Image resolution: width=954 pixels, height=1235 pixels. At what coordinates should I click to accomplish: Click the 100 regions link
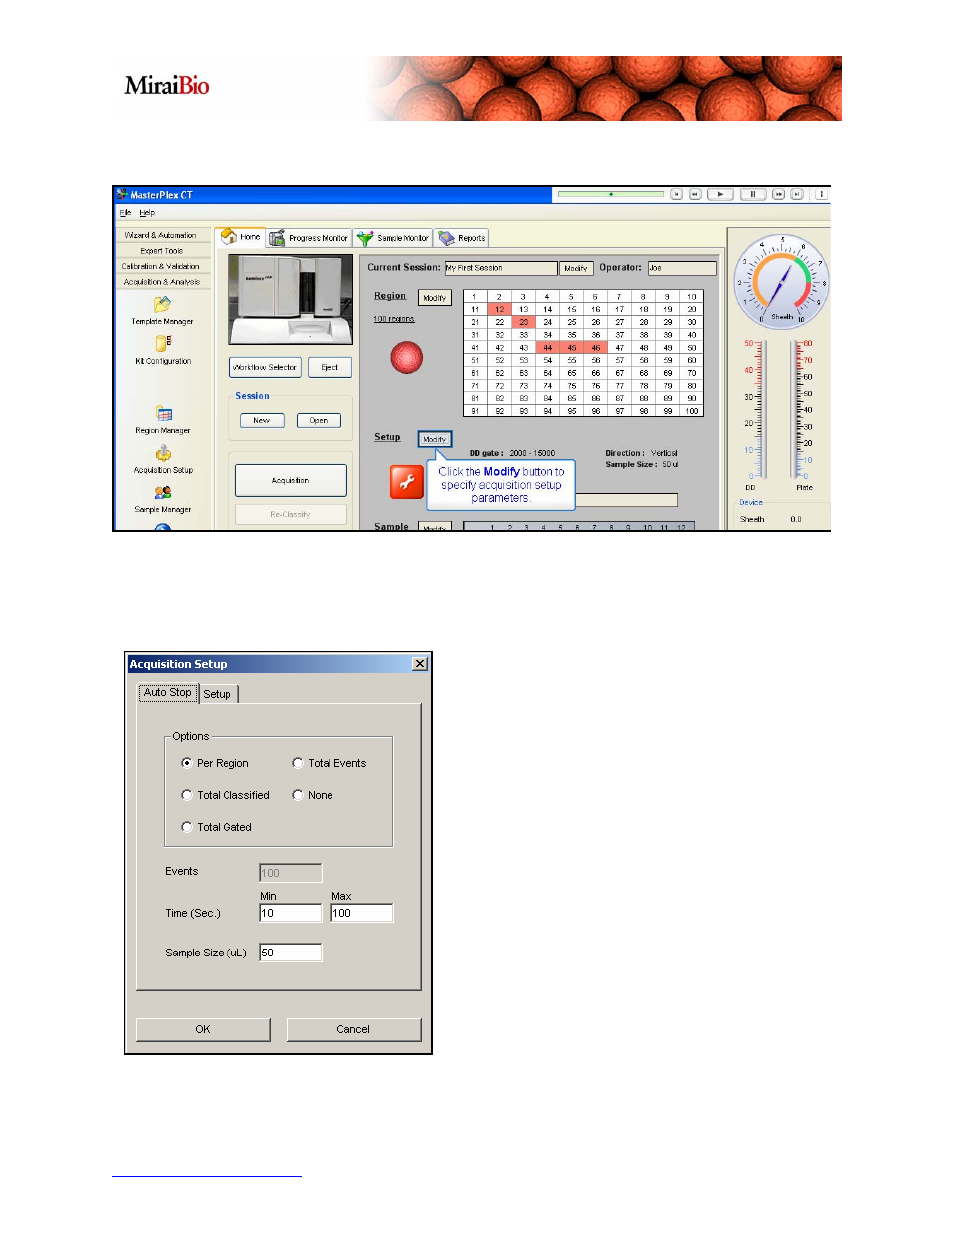coord(394,319)
